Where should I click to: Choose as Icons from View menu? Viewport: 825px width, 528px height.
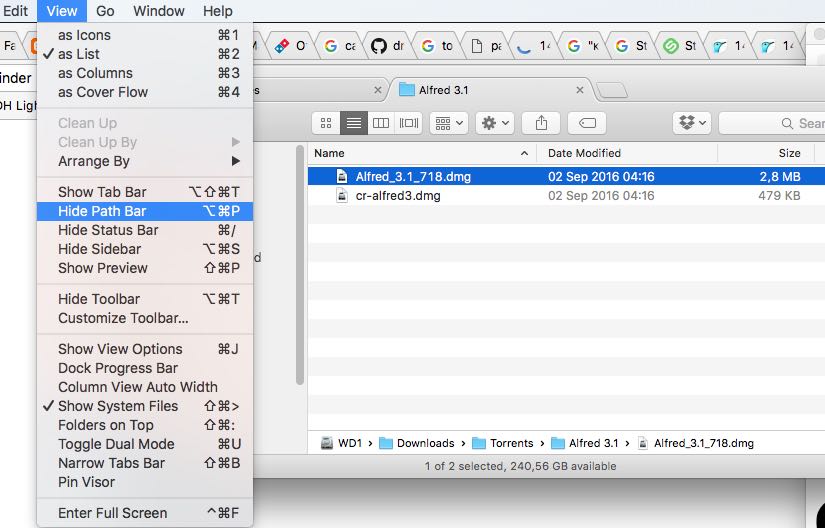click(145, 35)
